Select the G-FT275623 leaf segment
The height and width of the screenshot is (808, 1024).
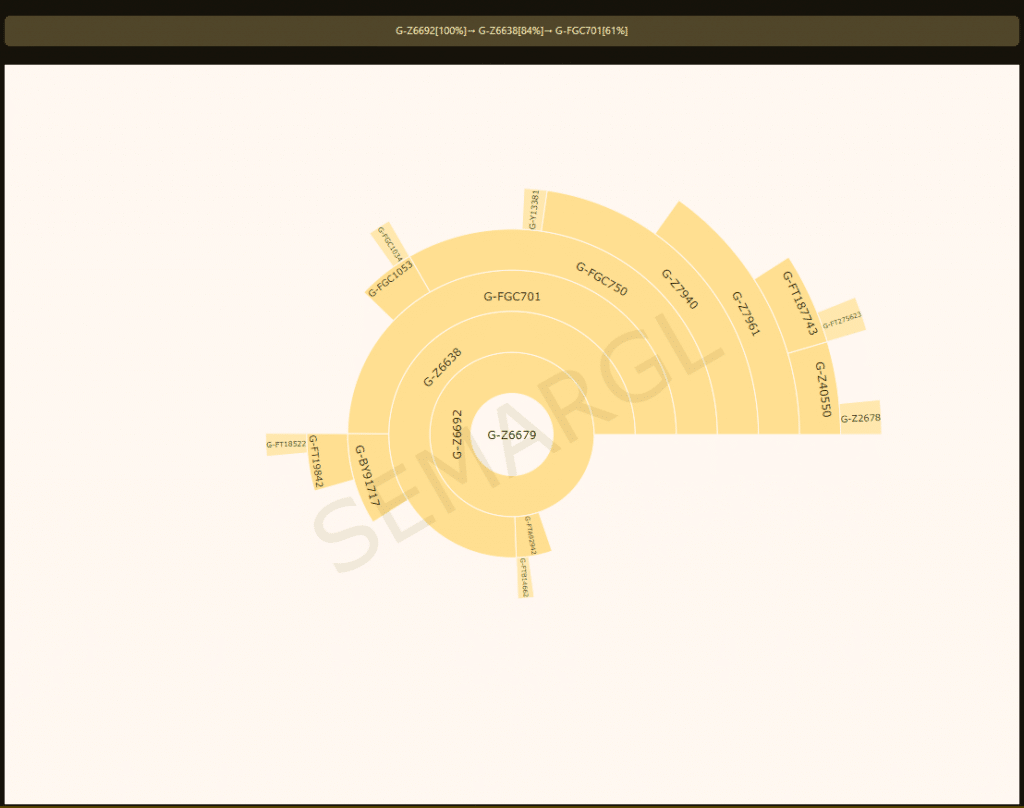pyautogui.click(x=841, y=319)
